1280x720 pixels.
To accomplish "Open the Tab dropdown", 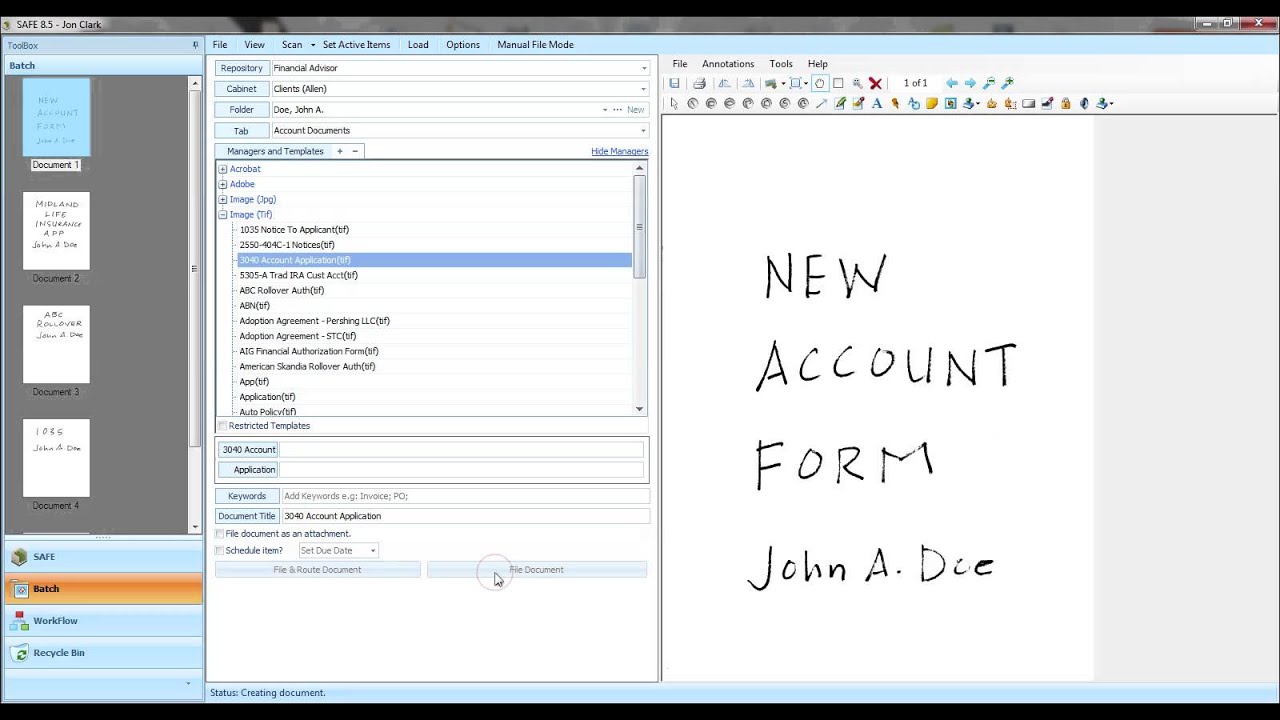I will pyautogui.click(x=643, y=131).
